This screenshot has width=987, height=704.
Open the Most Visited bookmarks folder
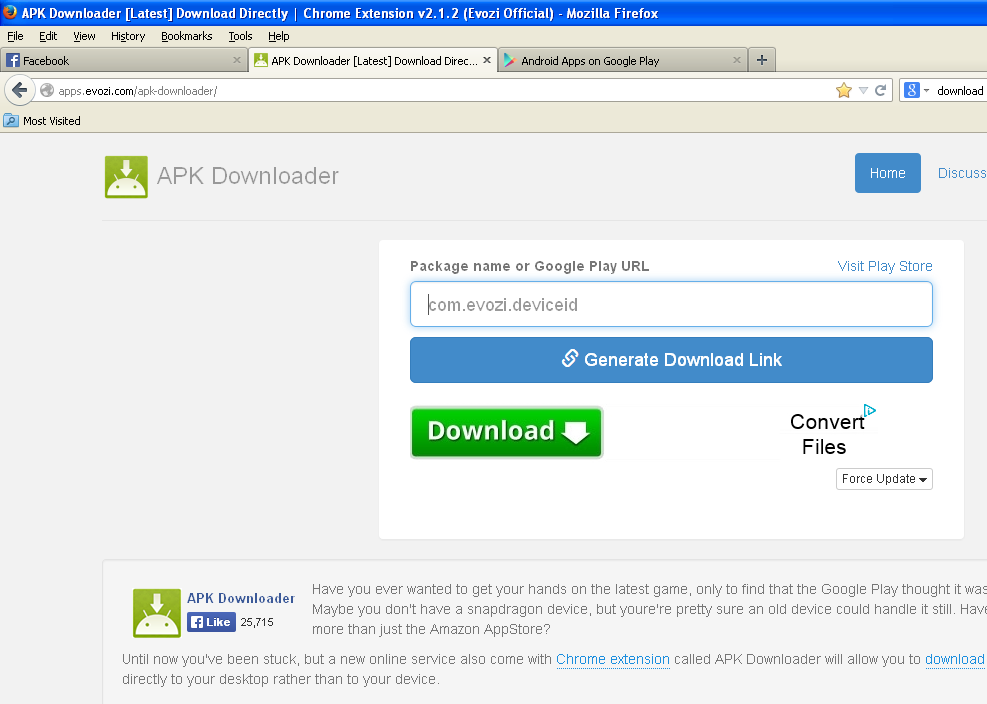pyautogui.click(x=42, y=120)
